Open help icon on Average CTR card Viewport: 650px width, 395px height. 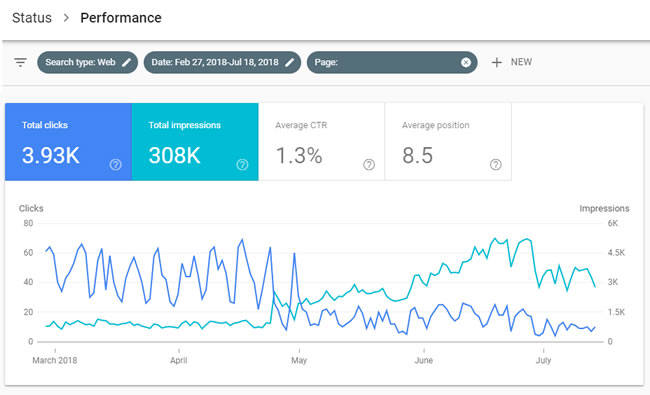coord(369,165)
